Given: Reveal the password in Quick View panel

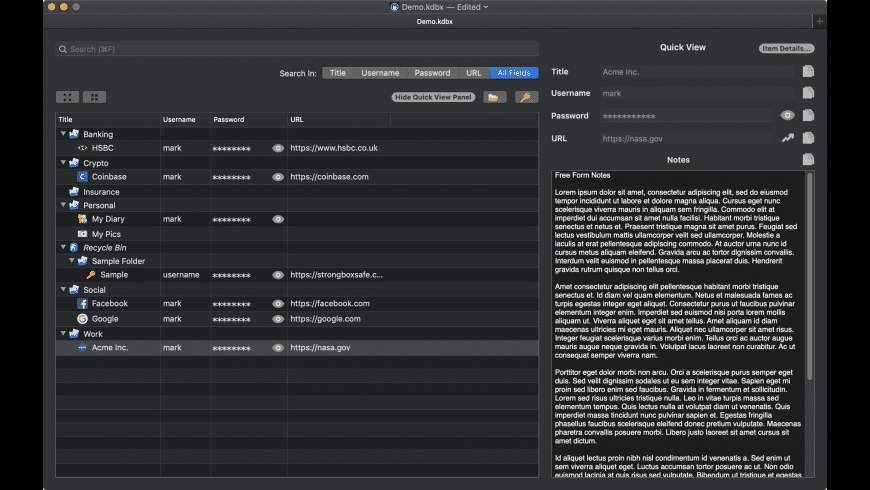Looking at the screenshot, I should (x=788, y=115).
